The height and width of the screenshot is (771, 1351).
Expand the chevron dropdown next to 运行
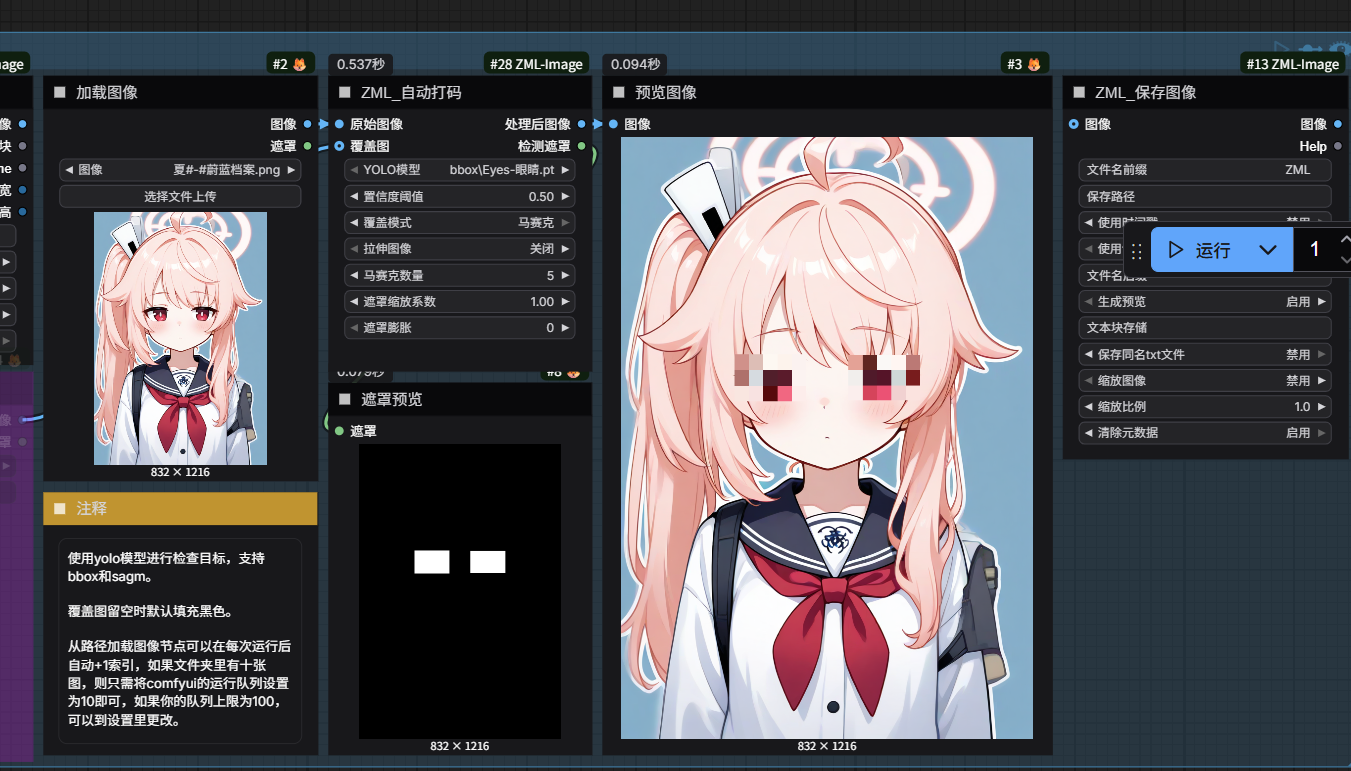pos(1268,250)
